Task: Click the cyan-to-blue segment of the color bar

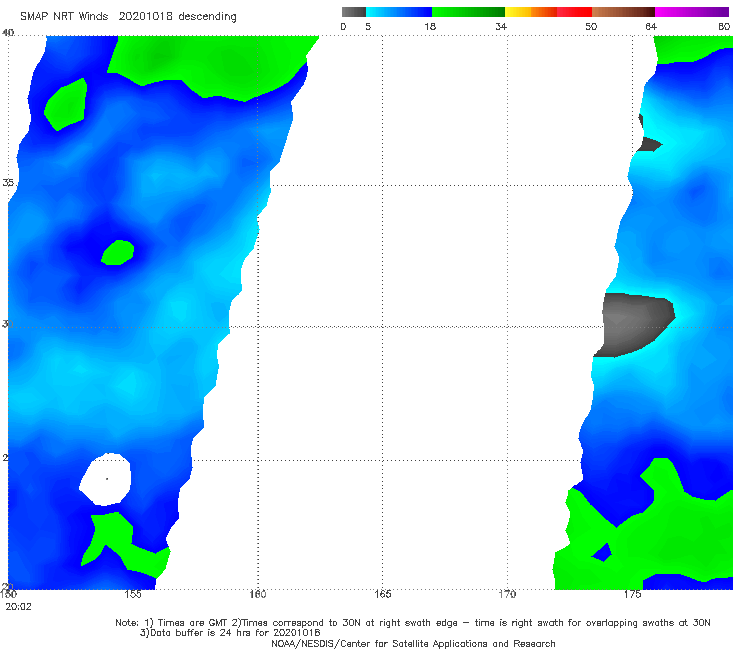Action: coord(399,12)
